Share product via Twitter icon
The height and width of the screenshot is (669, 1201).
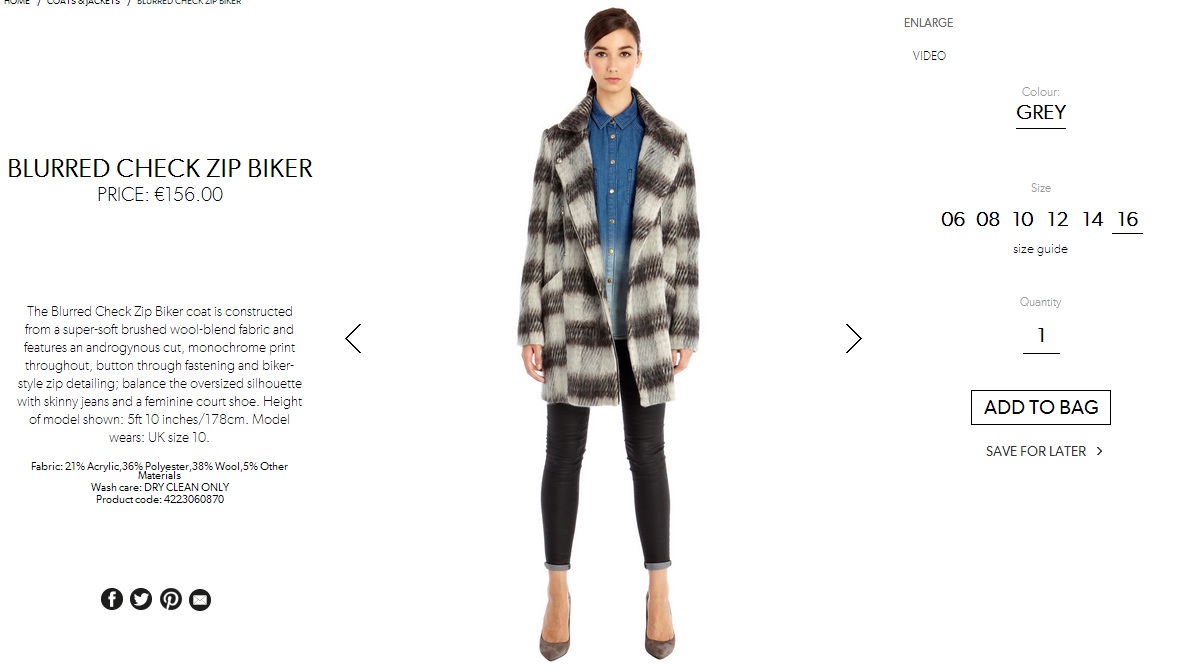[141, 599]
